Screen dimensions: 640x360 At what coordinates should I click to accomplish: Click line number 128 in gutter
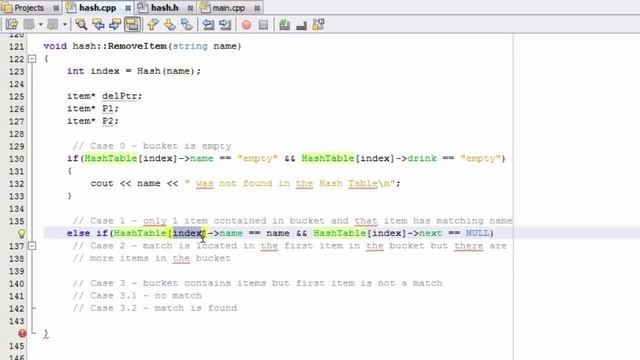pyautogui.click(x=16, y=134)
